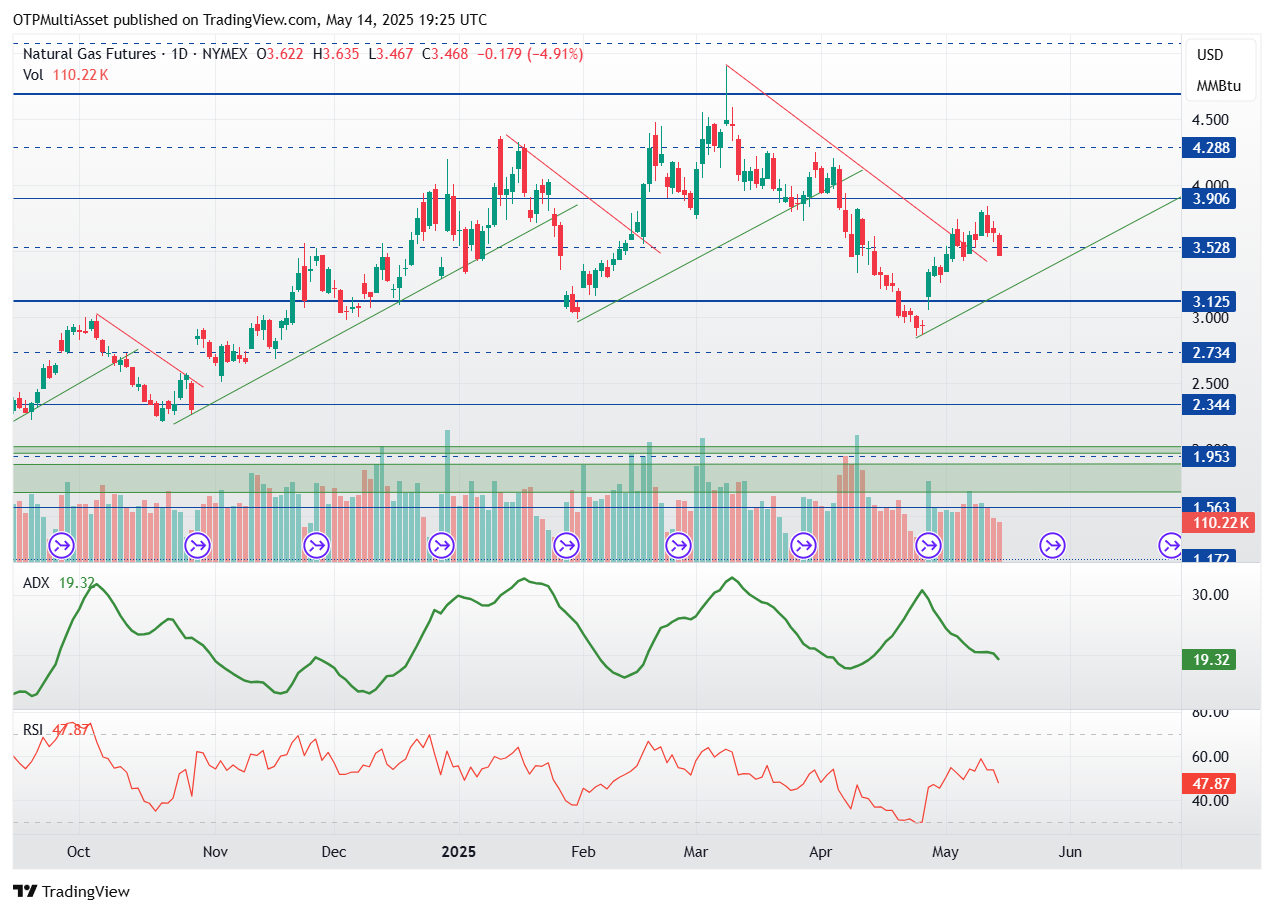Click the USD currency label
Viewport: 1274px width, 913px height.
point(1210,55)
